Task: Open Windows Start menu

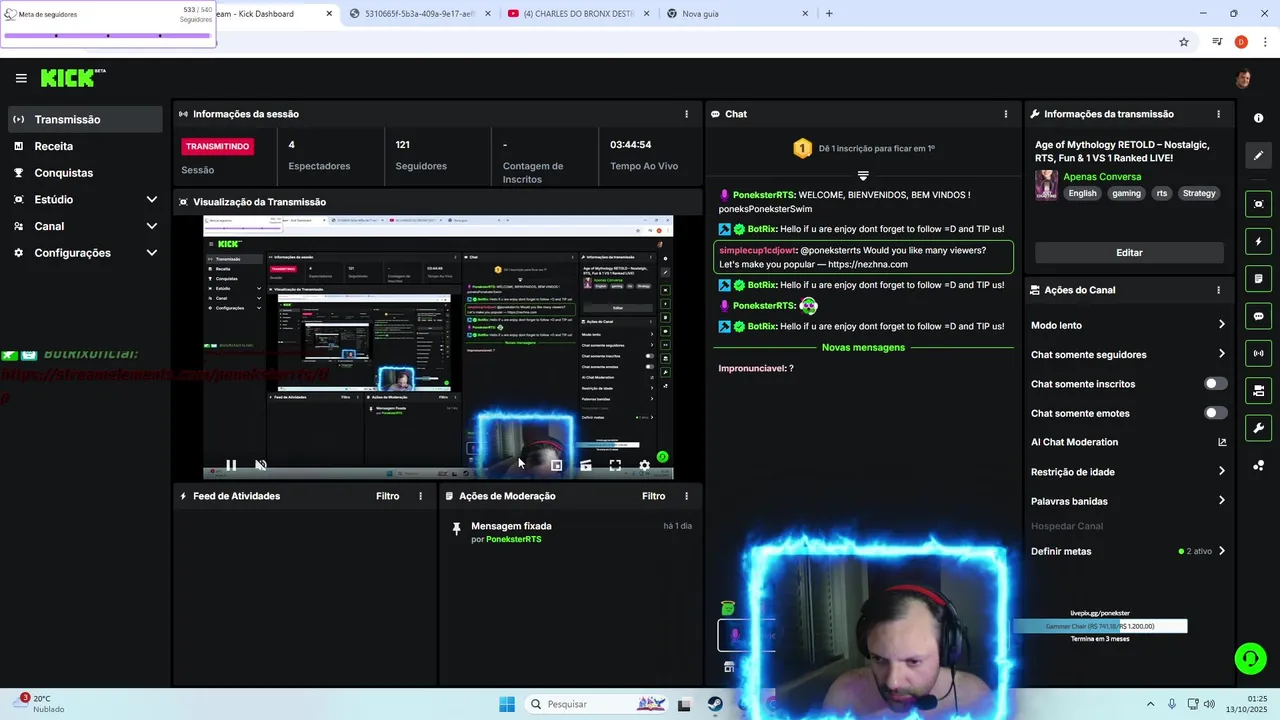Action: pos(506,704)
